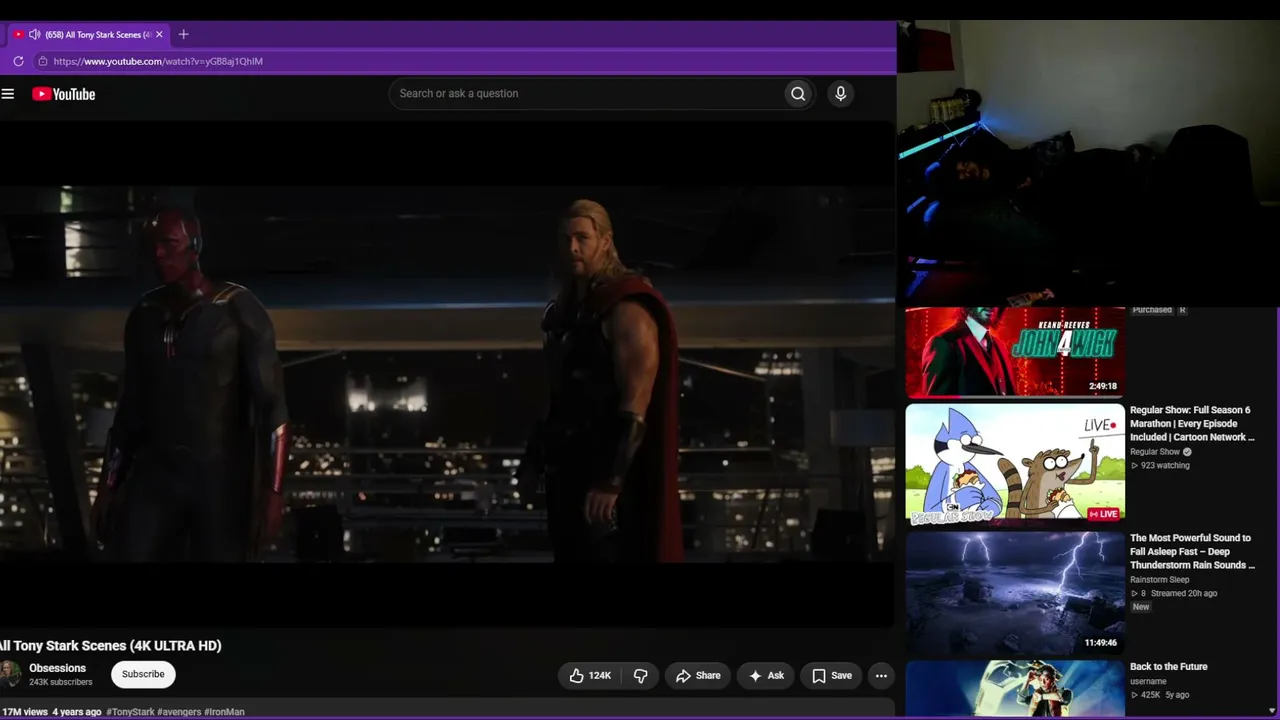This screenshot has height=720, width=1280.
Task: Open a new browser tab
Action: [183, 34]
